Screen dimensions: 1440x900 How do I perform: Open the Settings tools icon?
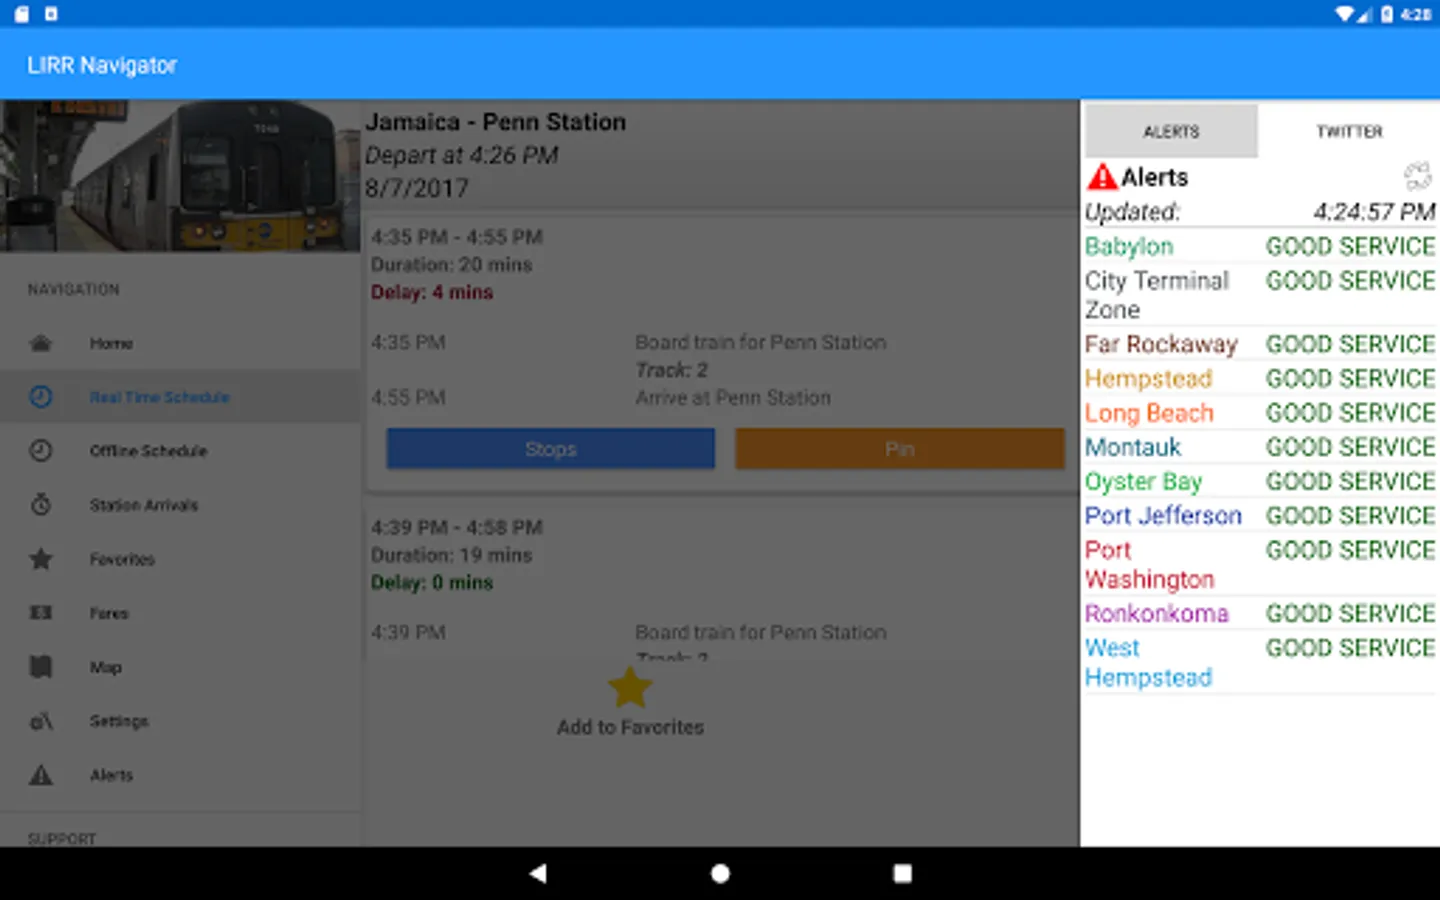[41, 721]
